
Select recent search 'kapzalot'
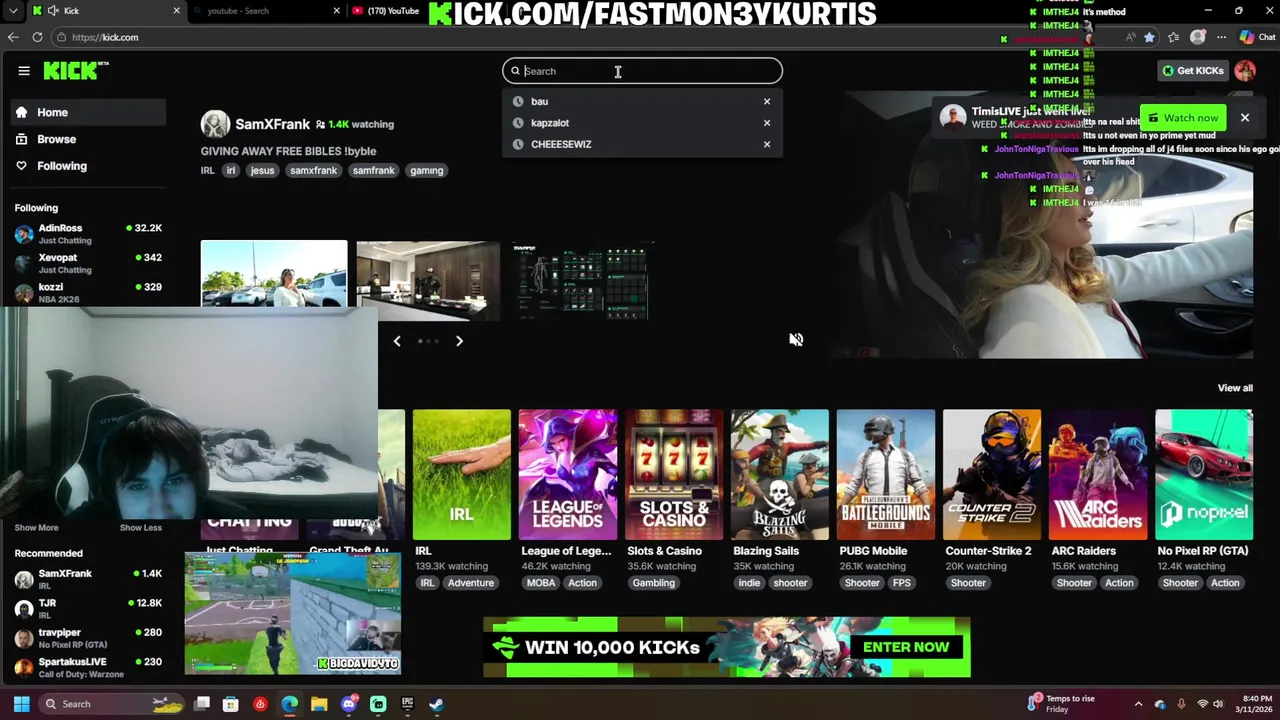pyautogui.click(x=549, y=123)
